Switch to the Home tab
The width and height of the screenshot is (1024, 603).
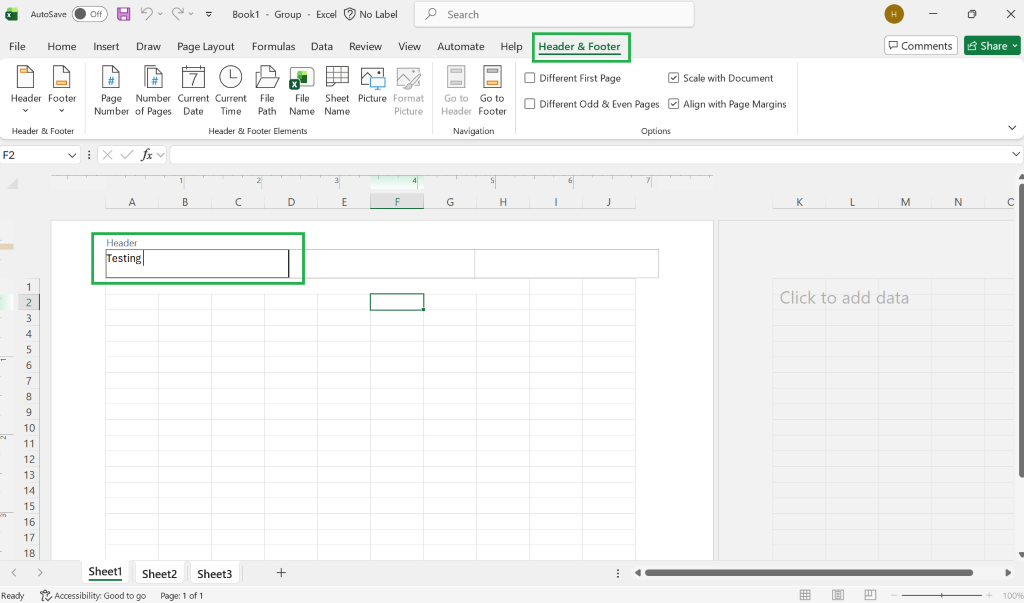[61, 46]
